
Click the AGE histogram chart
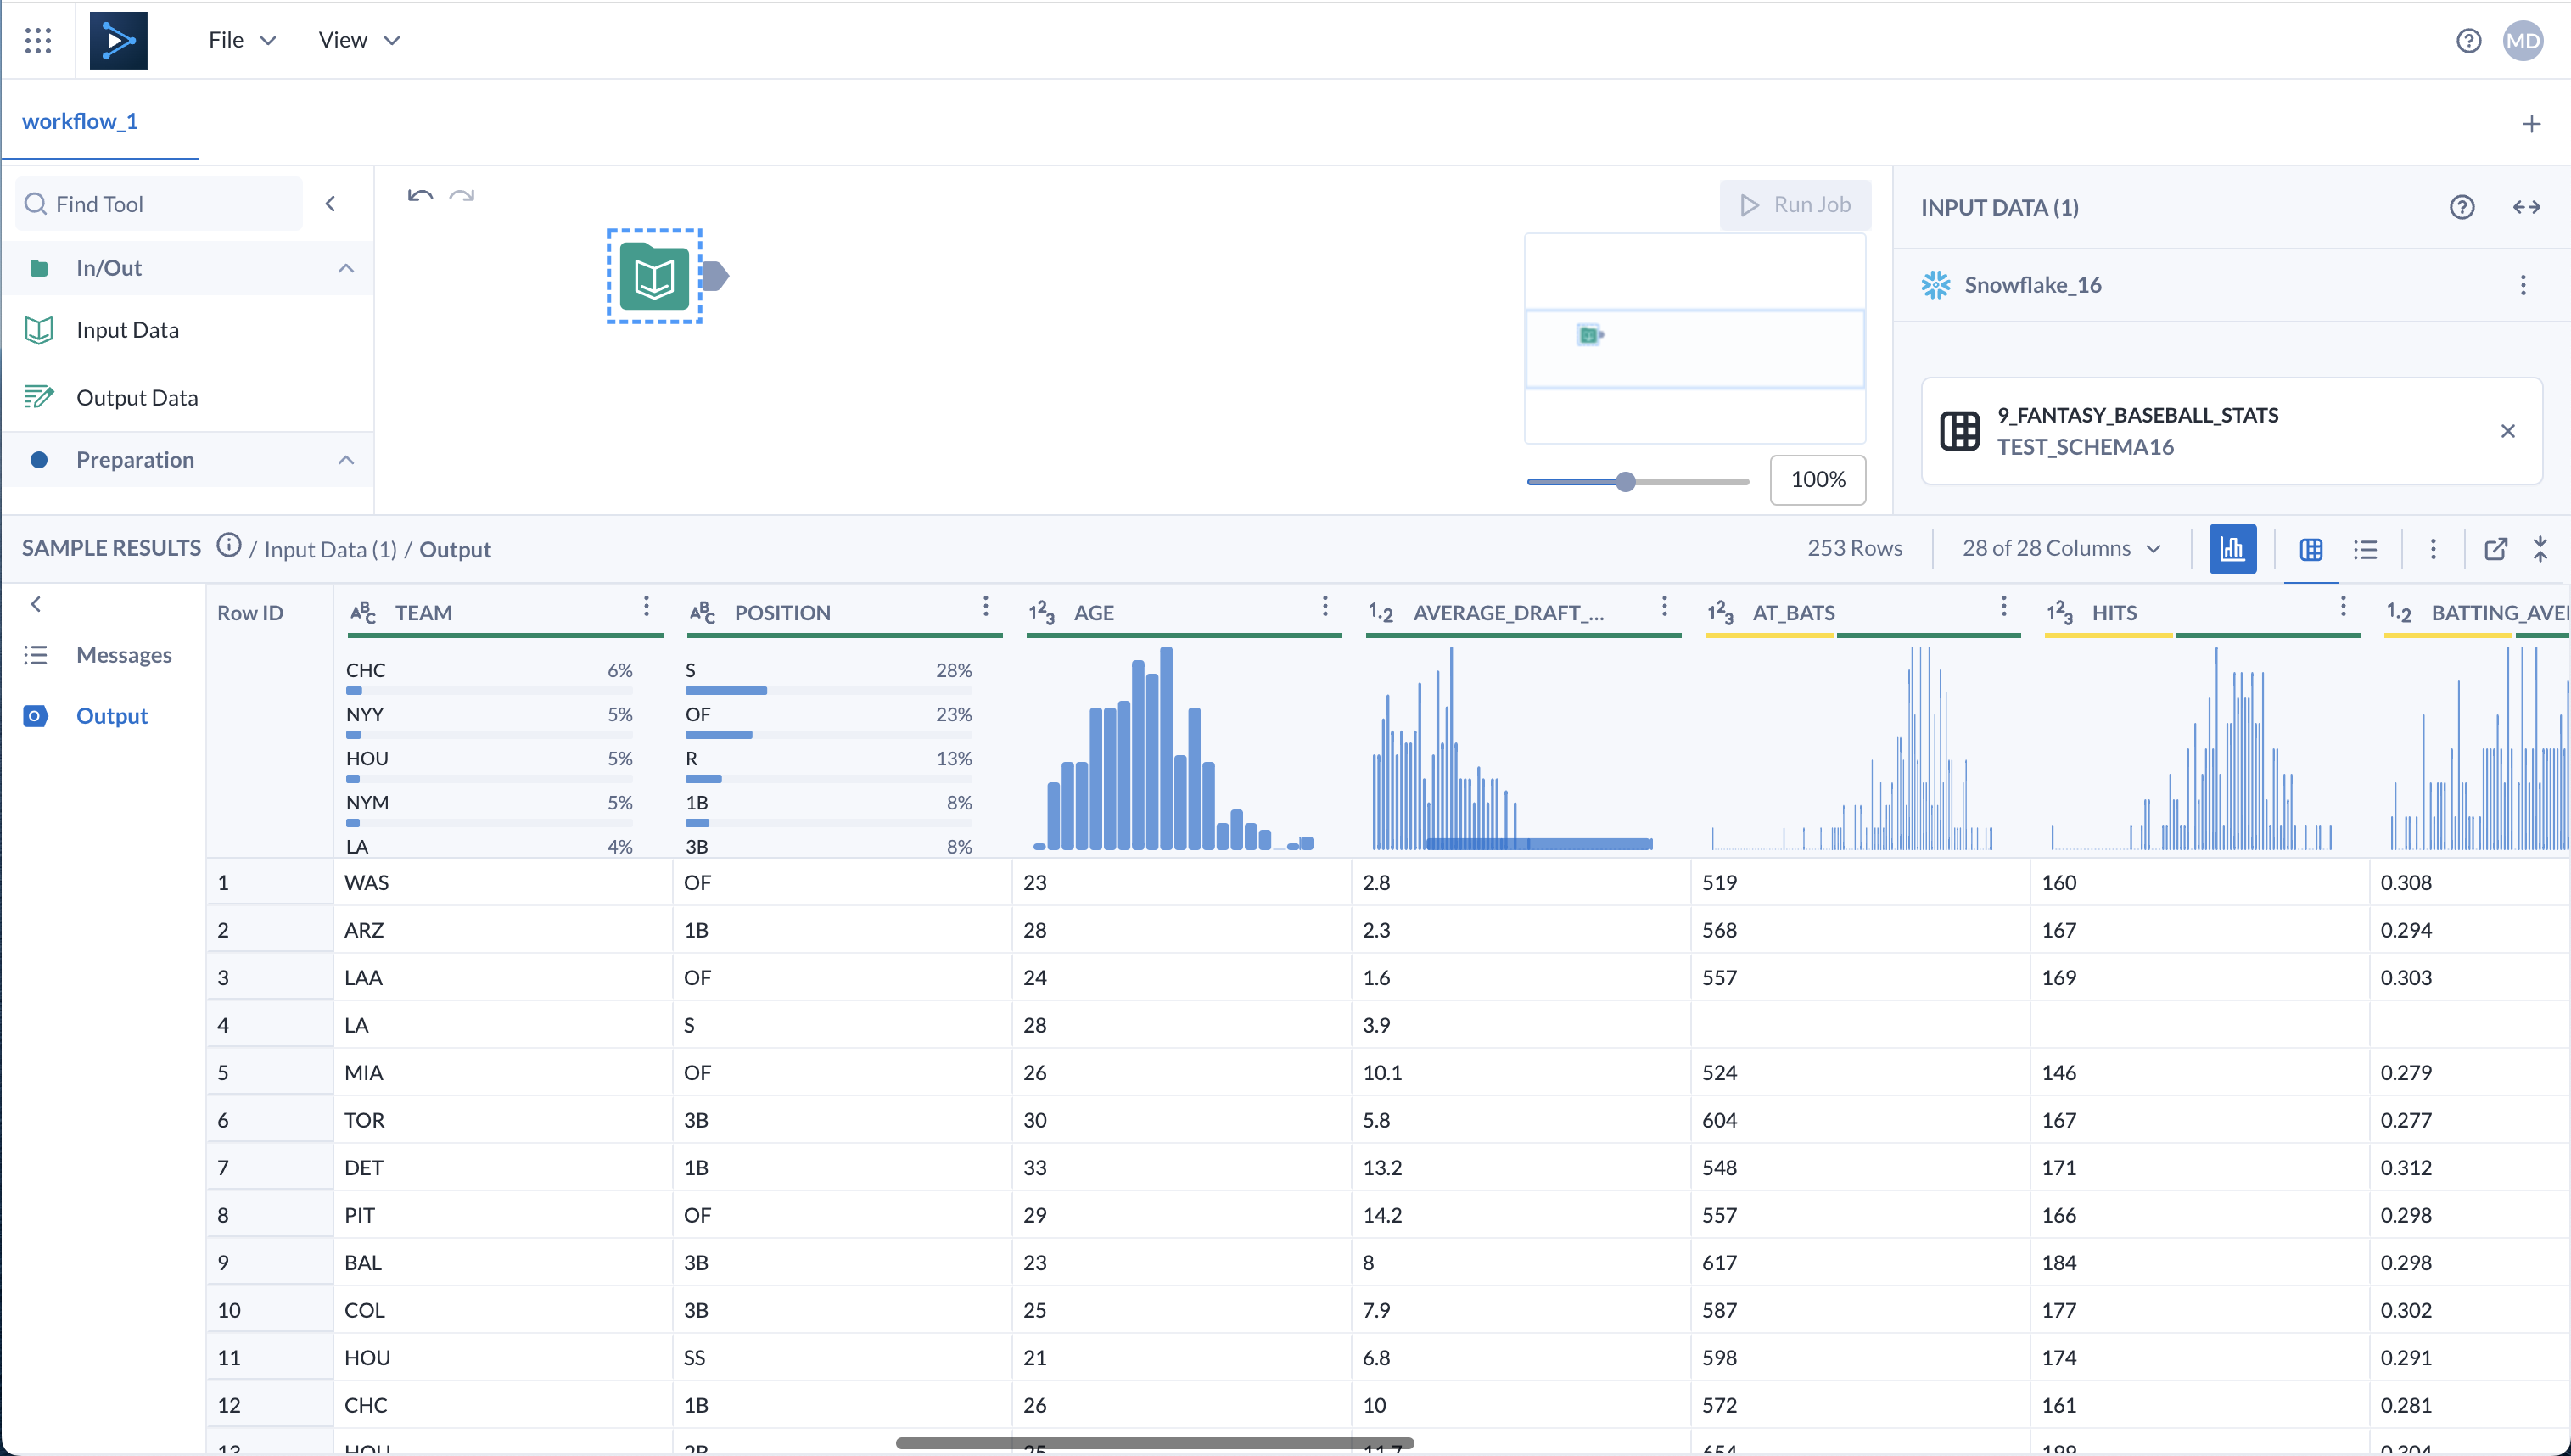(x=1174, y=748)
